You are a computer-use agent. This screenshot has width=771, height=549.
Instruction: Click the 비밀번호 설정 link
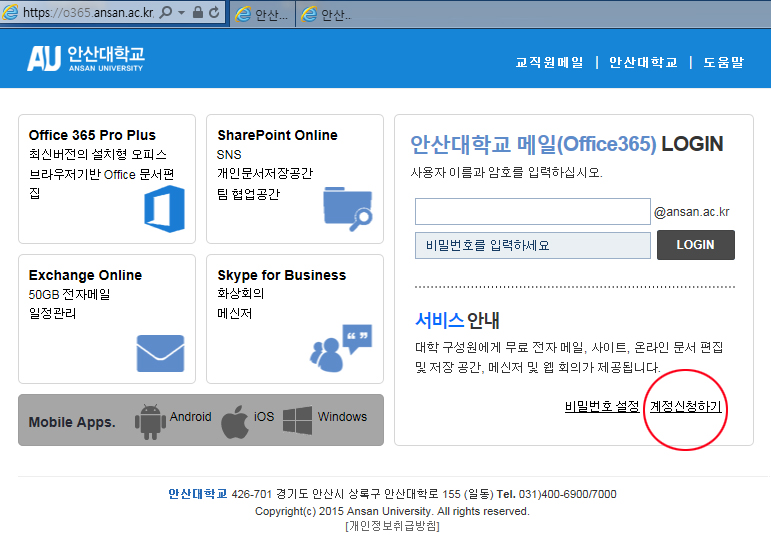pyautogui.click(x=601, y=406)
